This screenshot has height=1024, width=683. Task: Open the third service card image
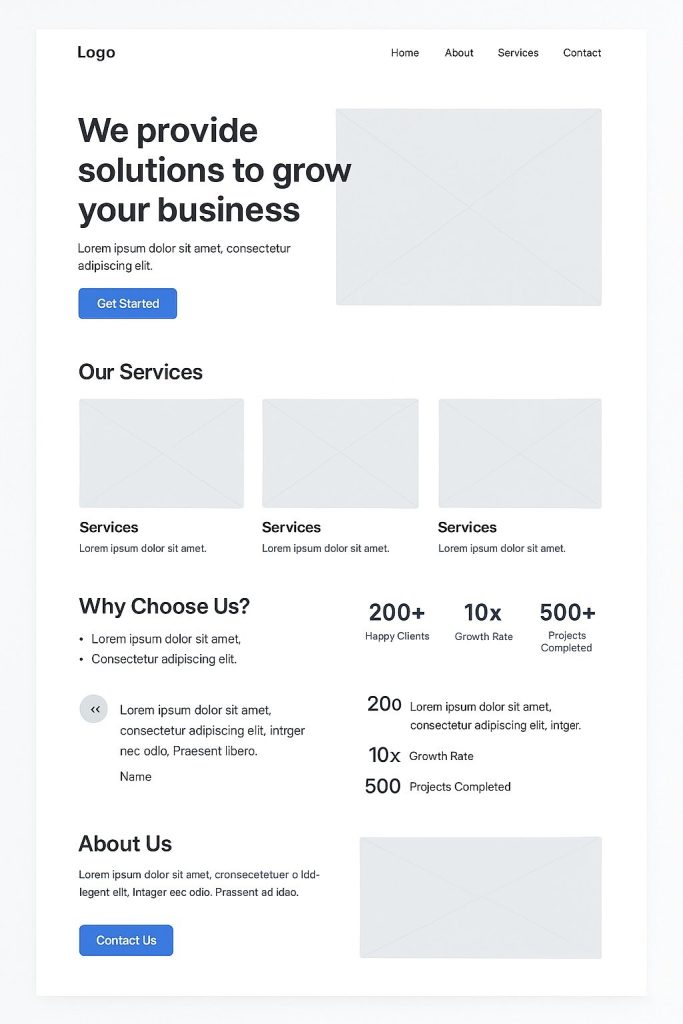tap(520, 453)
